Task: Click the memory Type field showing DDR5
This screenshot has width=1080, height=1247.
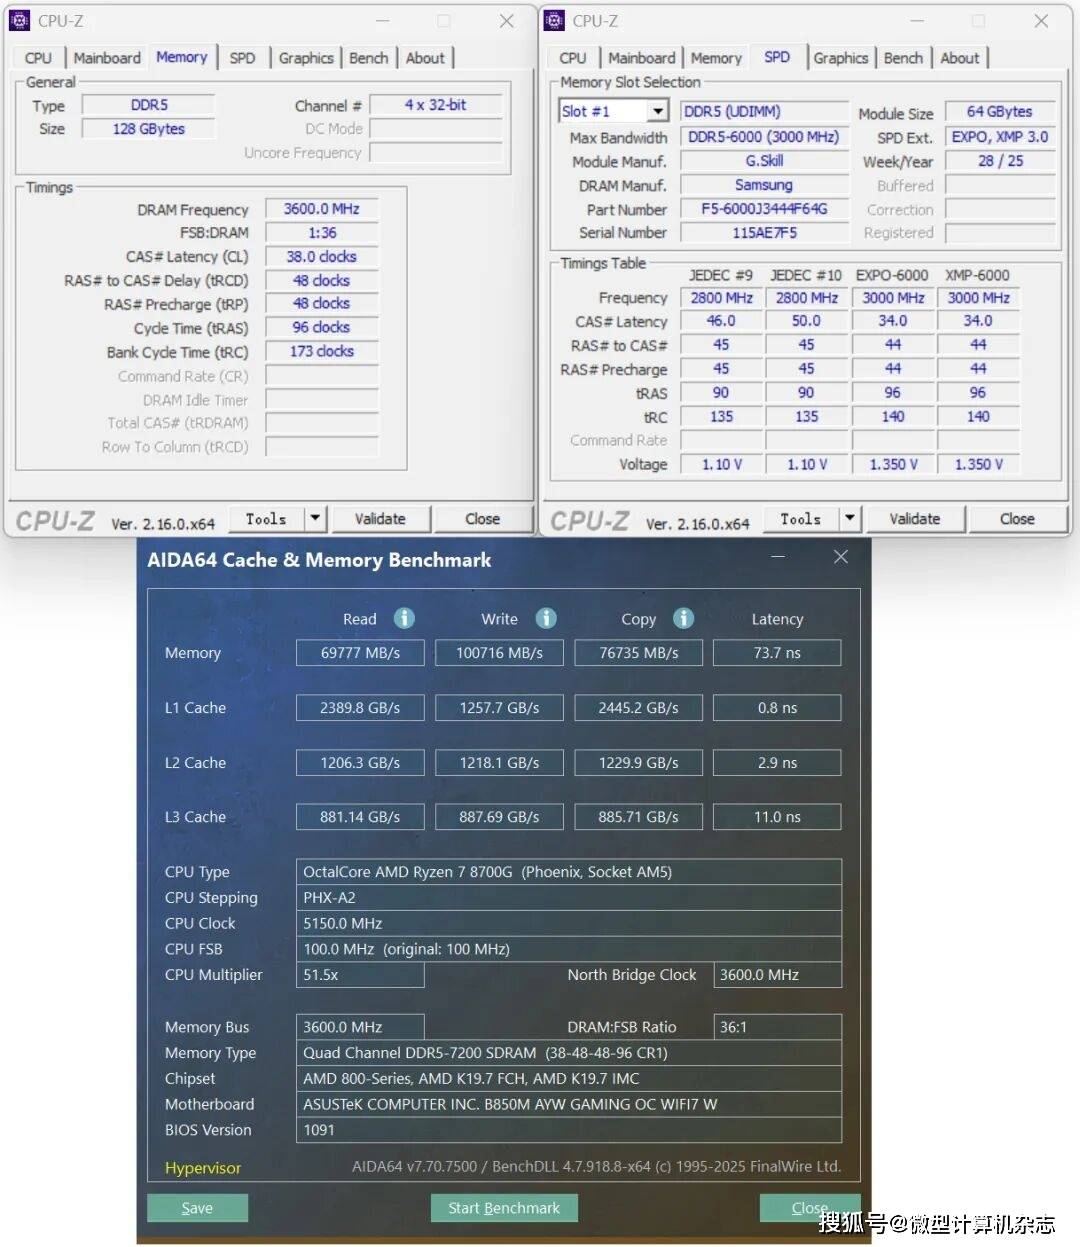Action: pyautogui.click(x=149, y=105)
